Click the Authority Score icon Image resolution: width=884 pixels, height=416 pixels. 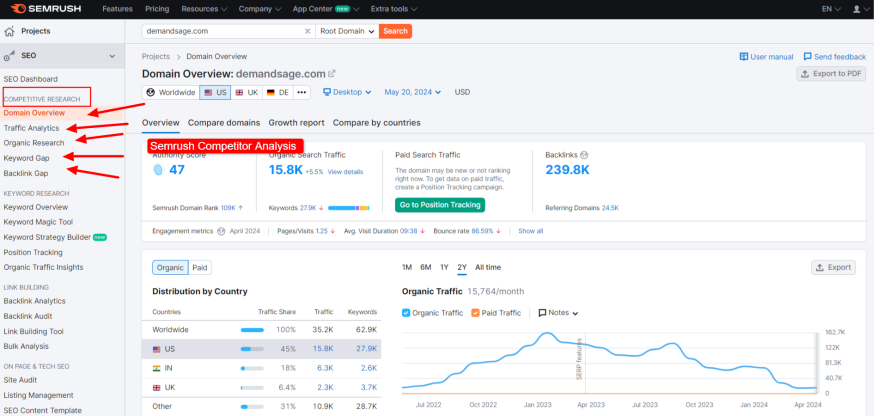pyautogui.click(x=158, y=170)
